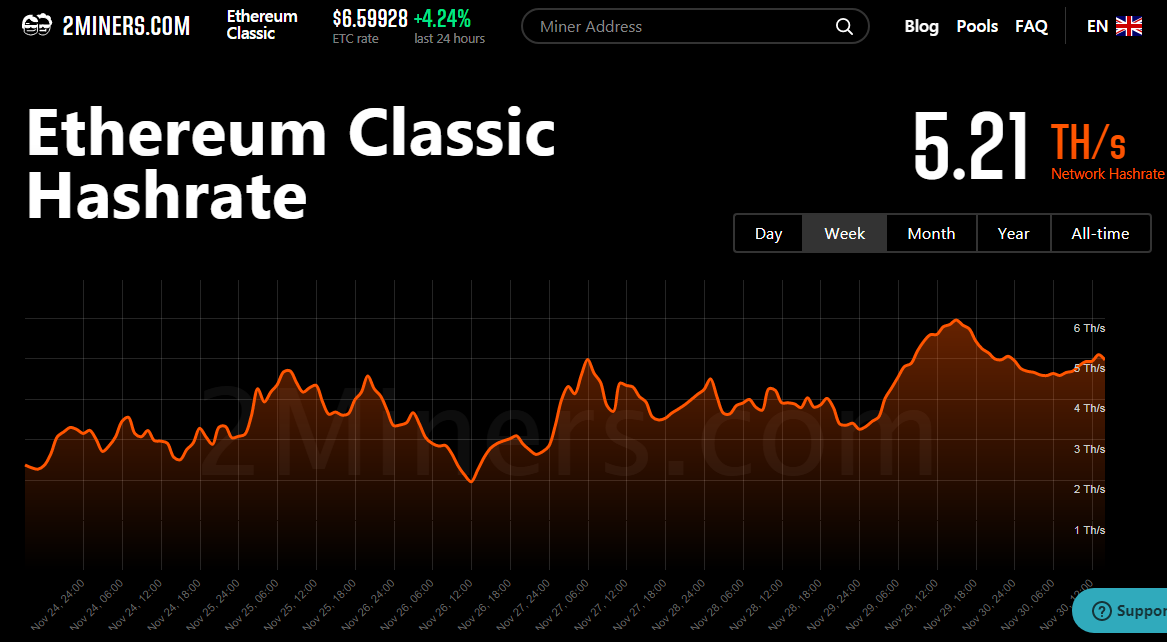Click the 1 Th/s axis label
The width and height of the screenshot is (1167, 642).
coord(1089,530)
